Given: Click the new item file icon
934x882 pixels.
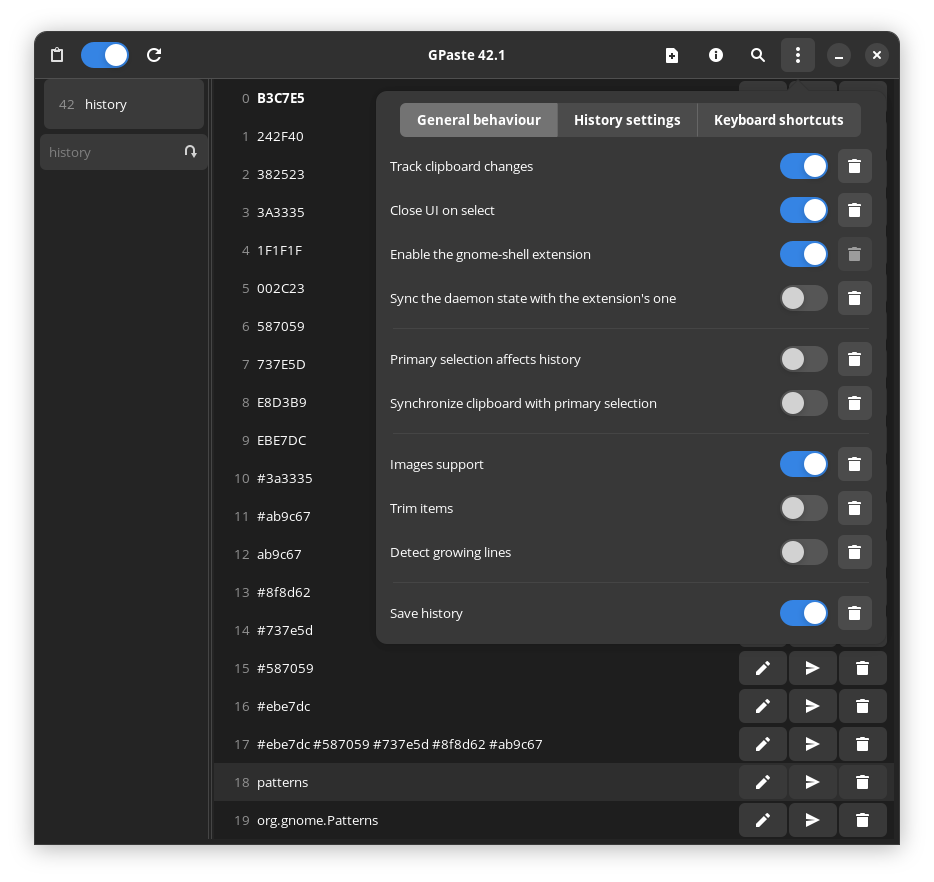Looking at the screenshot, I should coord(672,55).
